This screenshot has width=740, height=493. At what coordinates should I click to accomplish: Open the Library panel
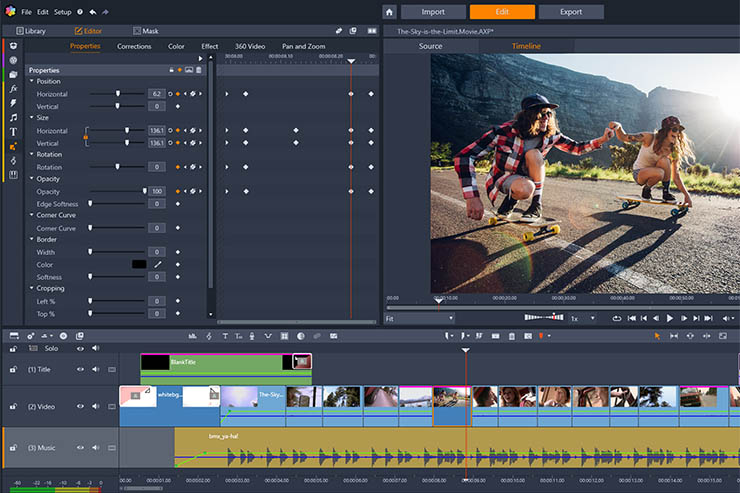point(31,31)
